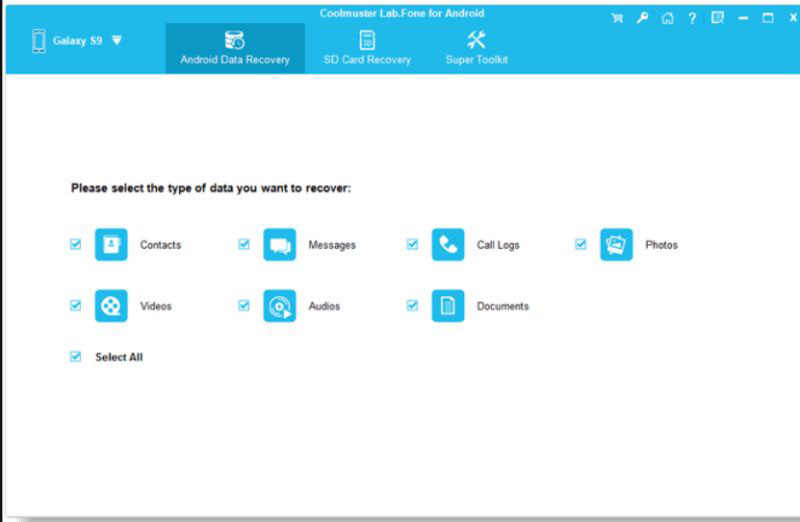Minimize the Coolmuster window
The image size is (800, 522).
[x=743, y=18]
